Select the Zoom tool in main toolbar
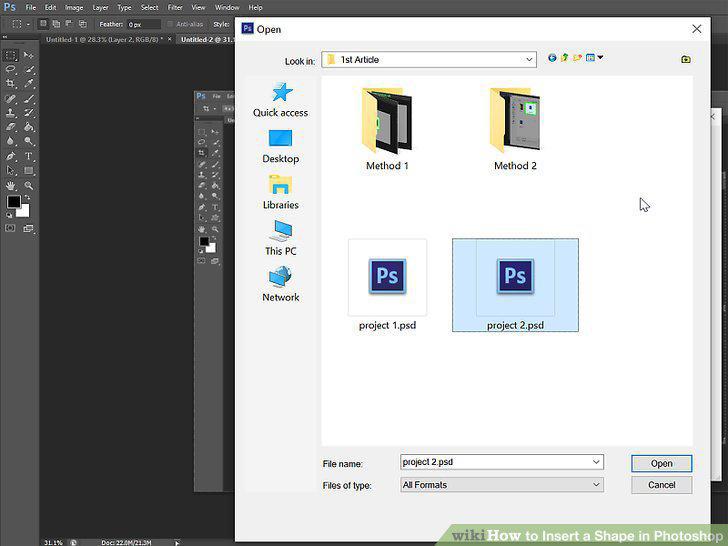This screenshot has width=728, height=546. click(29, 186)
